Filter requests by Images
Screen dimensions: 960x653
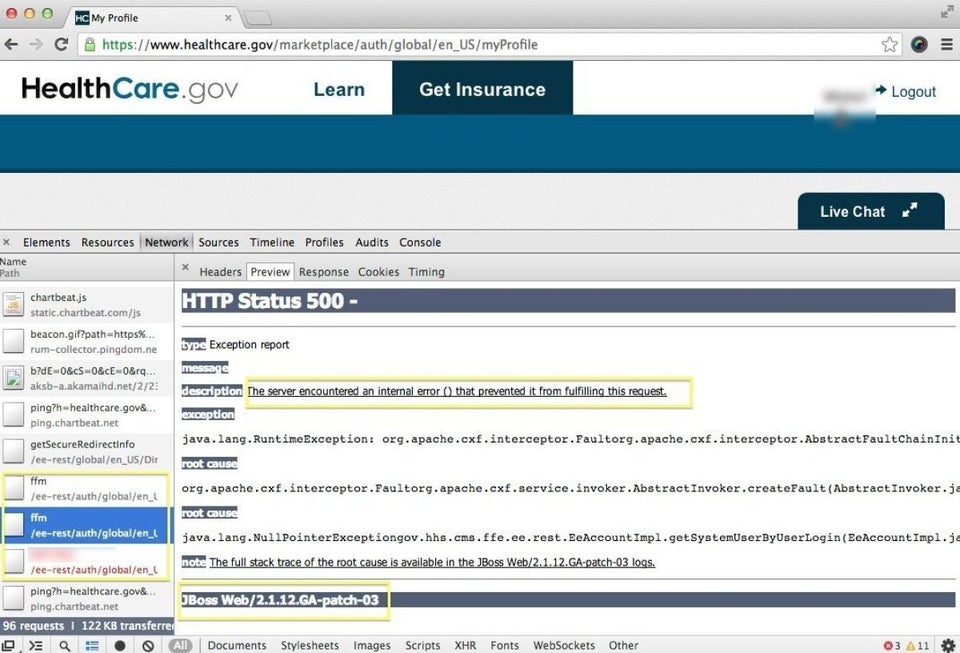[x=372, y=645]
